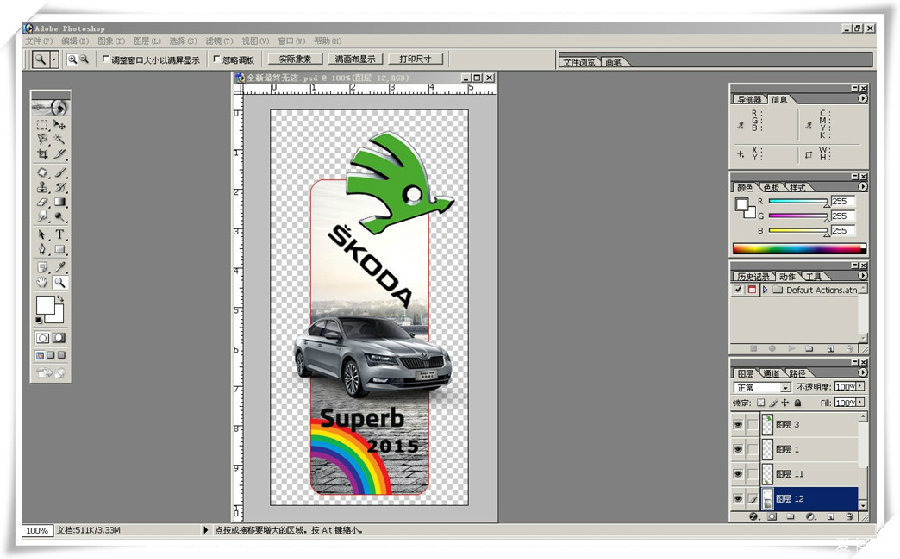Select the Healing Brush tool

pyautogui.click(x=42, y=172)
